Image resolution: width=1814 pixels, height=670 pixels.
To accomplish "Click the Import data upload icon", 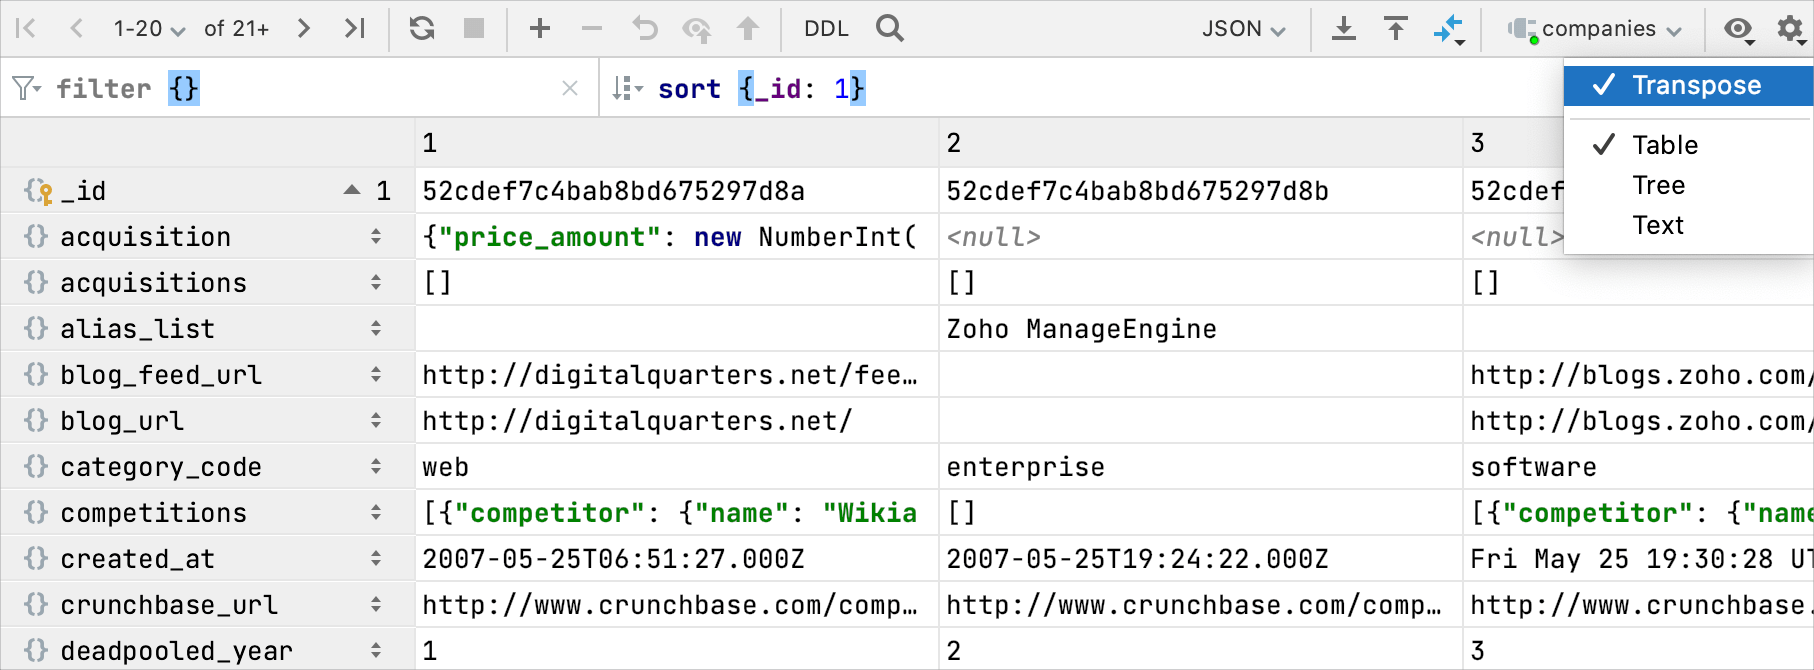I will pyautogui.click(x=1396, y=28).
